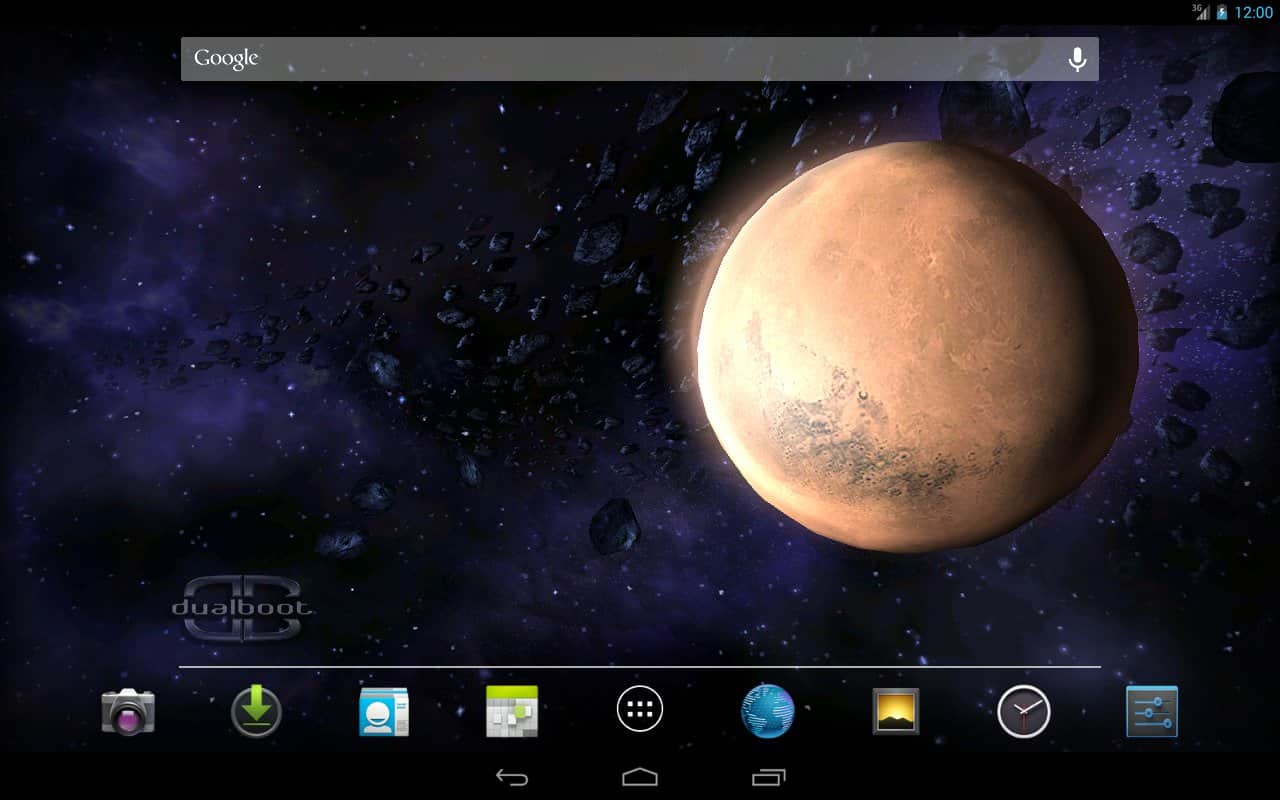The width and height of the screenshot is (1280, 800).
Task: Tap the 3G signal strength indicator
Action: tap(1201, 12)
